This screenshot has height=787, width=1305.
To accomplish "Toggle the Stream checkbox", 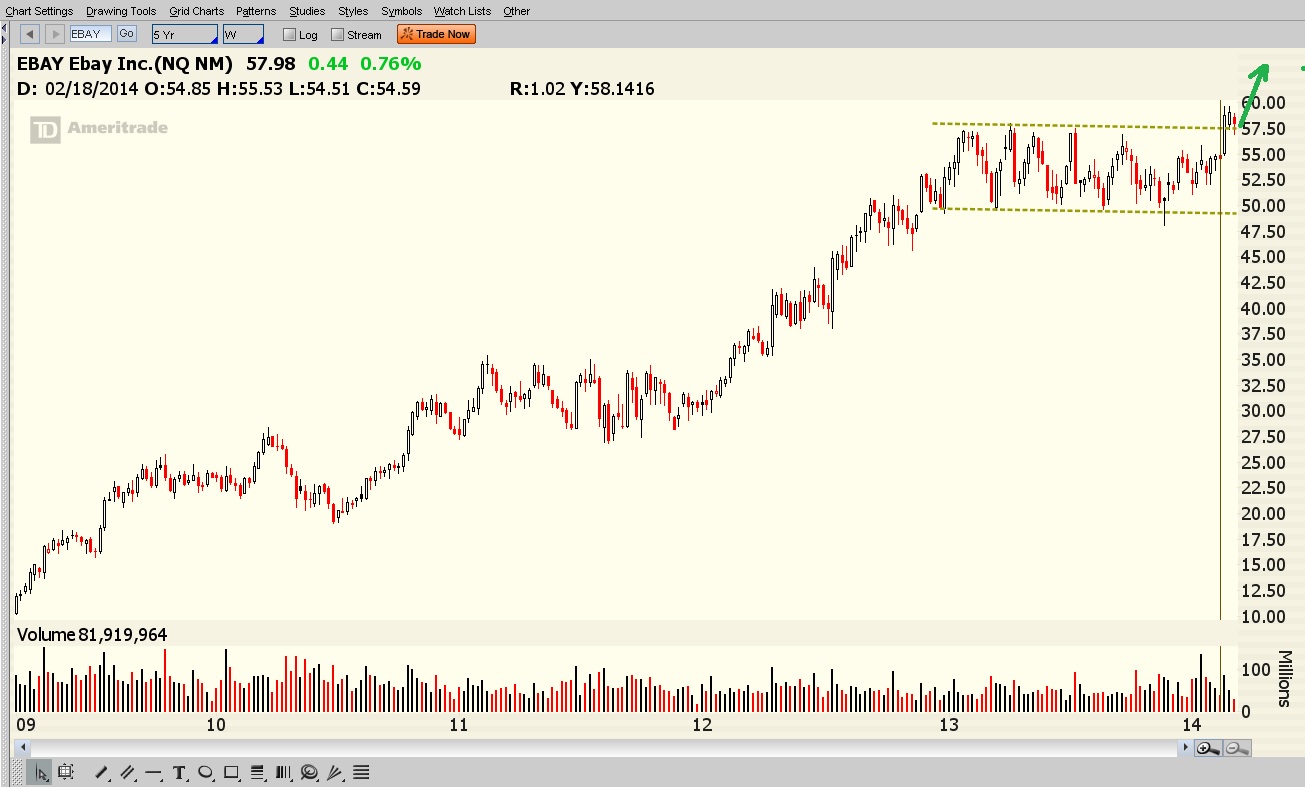I will click(x=338, y=35).
